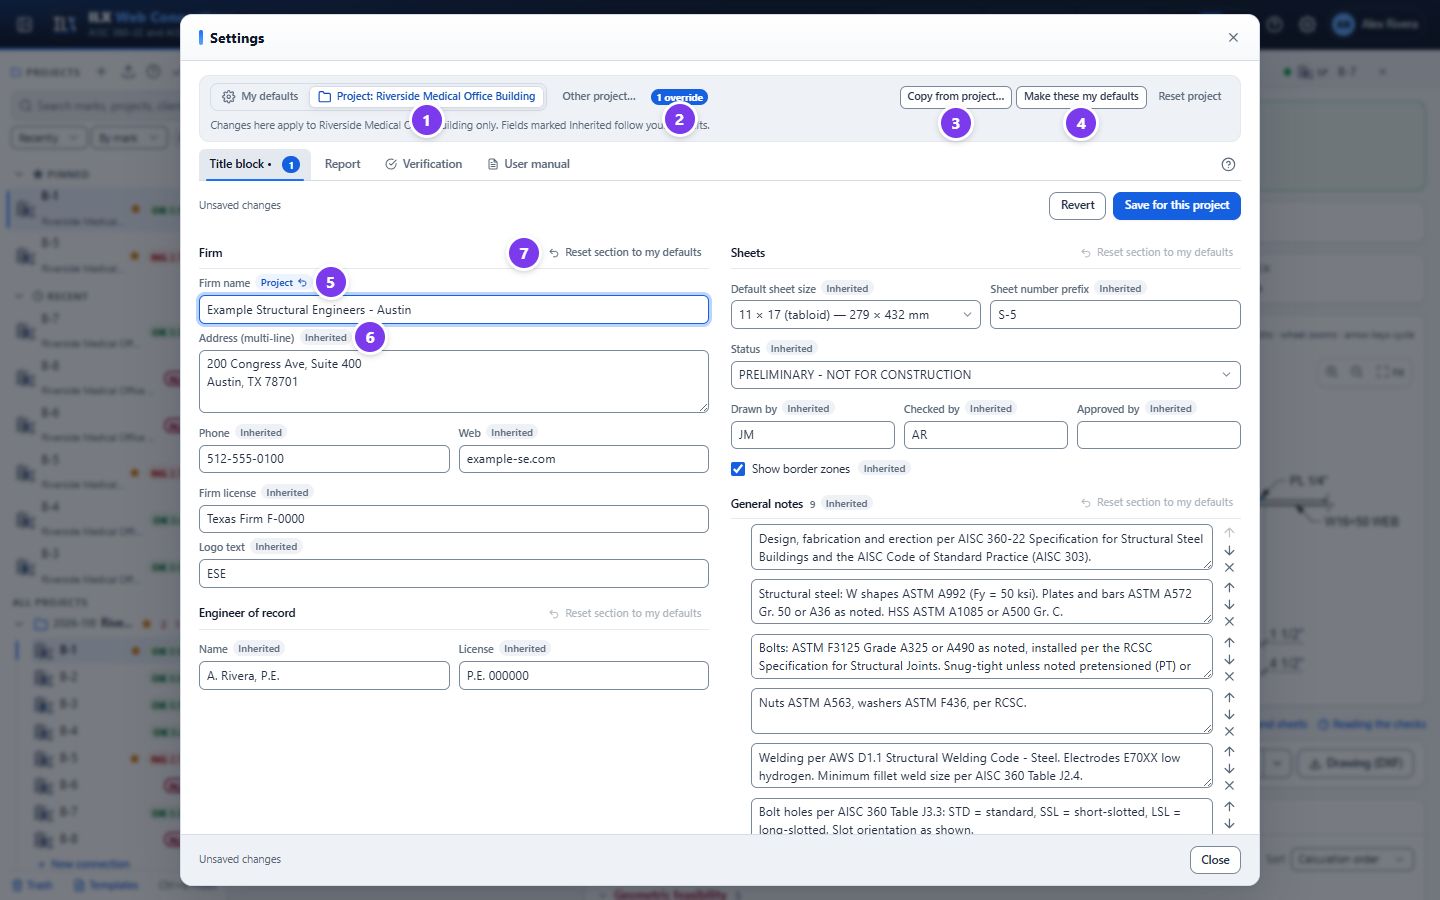Close the Settings dialog with the Close button
This screenshot has width=1440, height=900.
click(x=1215, y=860)
